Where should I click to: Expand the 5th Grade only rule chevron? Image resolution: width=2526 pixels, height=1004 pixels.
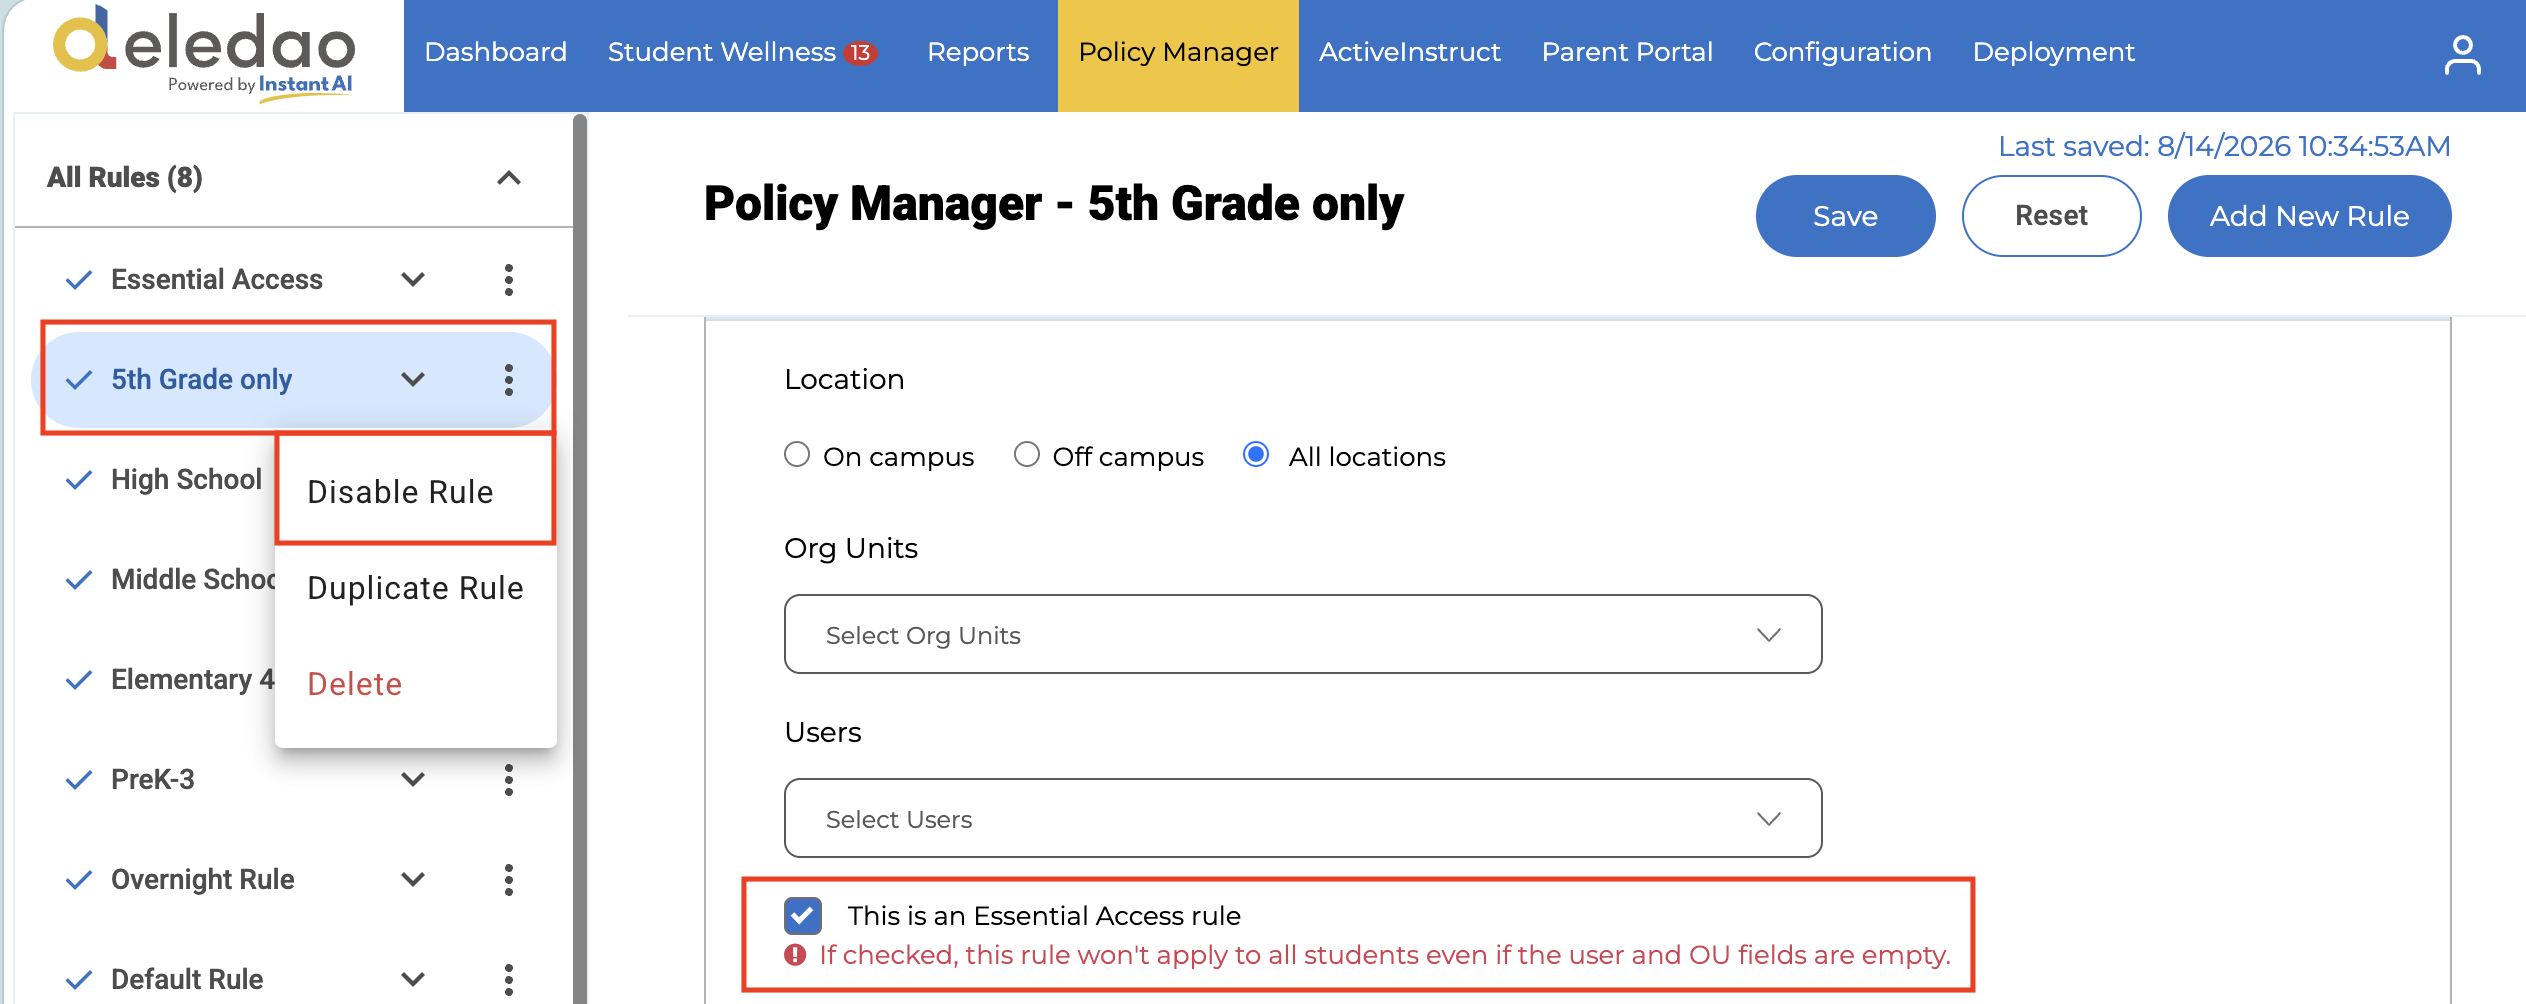coord(413,379)
